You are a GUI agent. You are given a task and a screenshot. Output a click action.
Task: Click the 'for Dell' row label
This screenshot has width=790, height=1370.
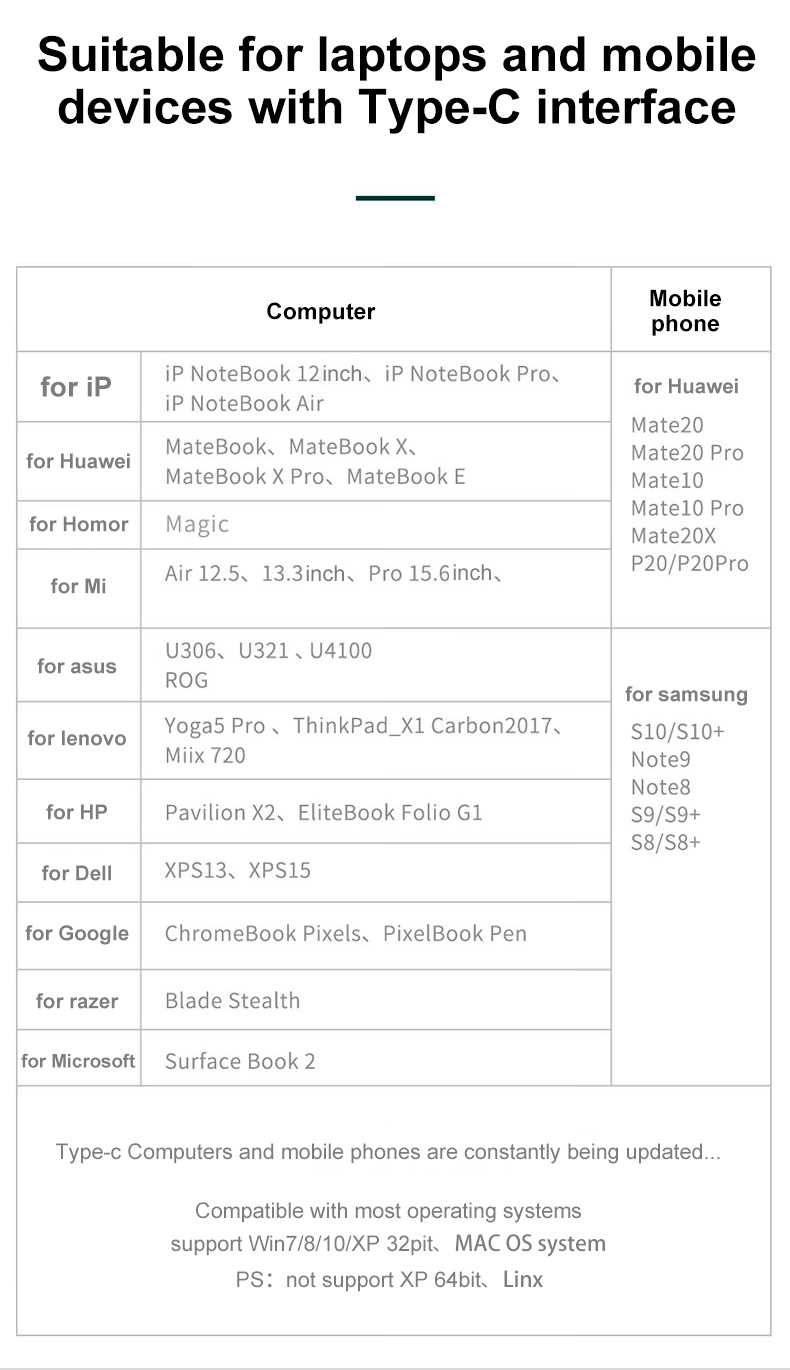pyautogui.click(x=77, y=873)
